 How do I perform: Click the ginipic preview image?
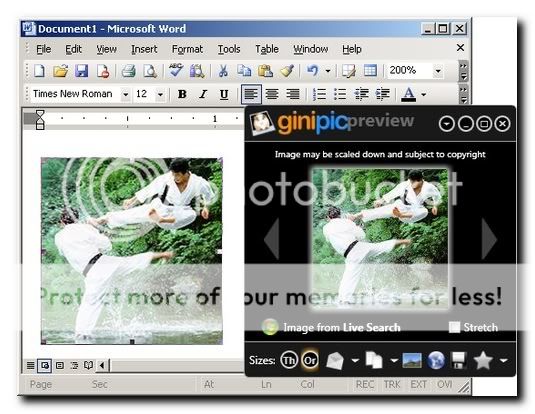pos(380,239)
